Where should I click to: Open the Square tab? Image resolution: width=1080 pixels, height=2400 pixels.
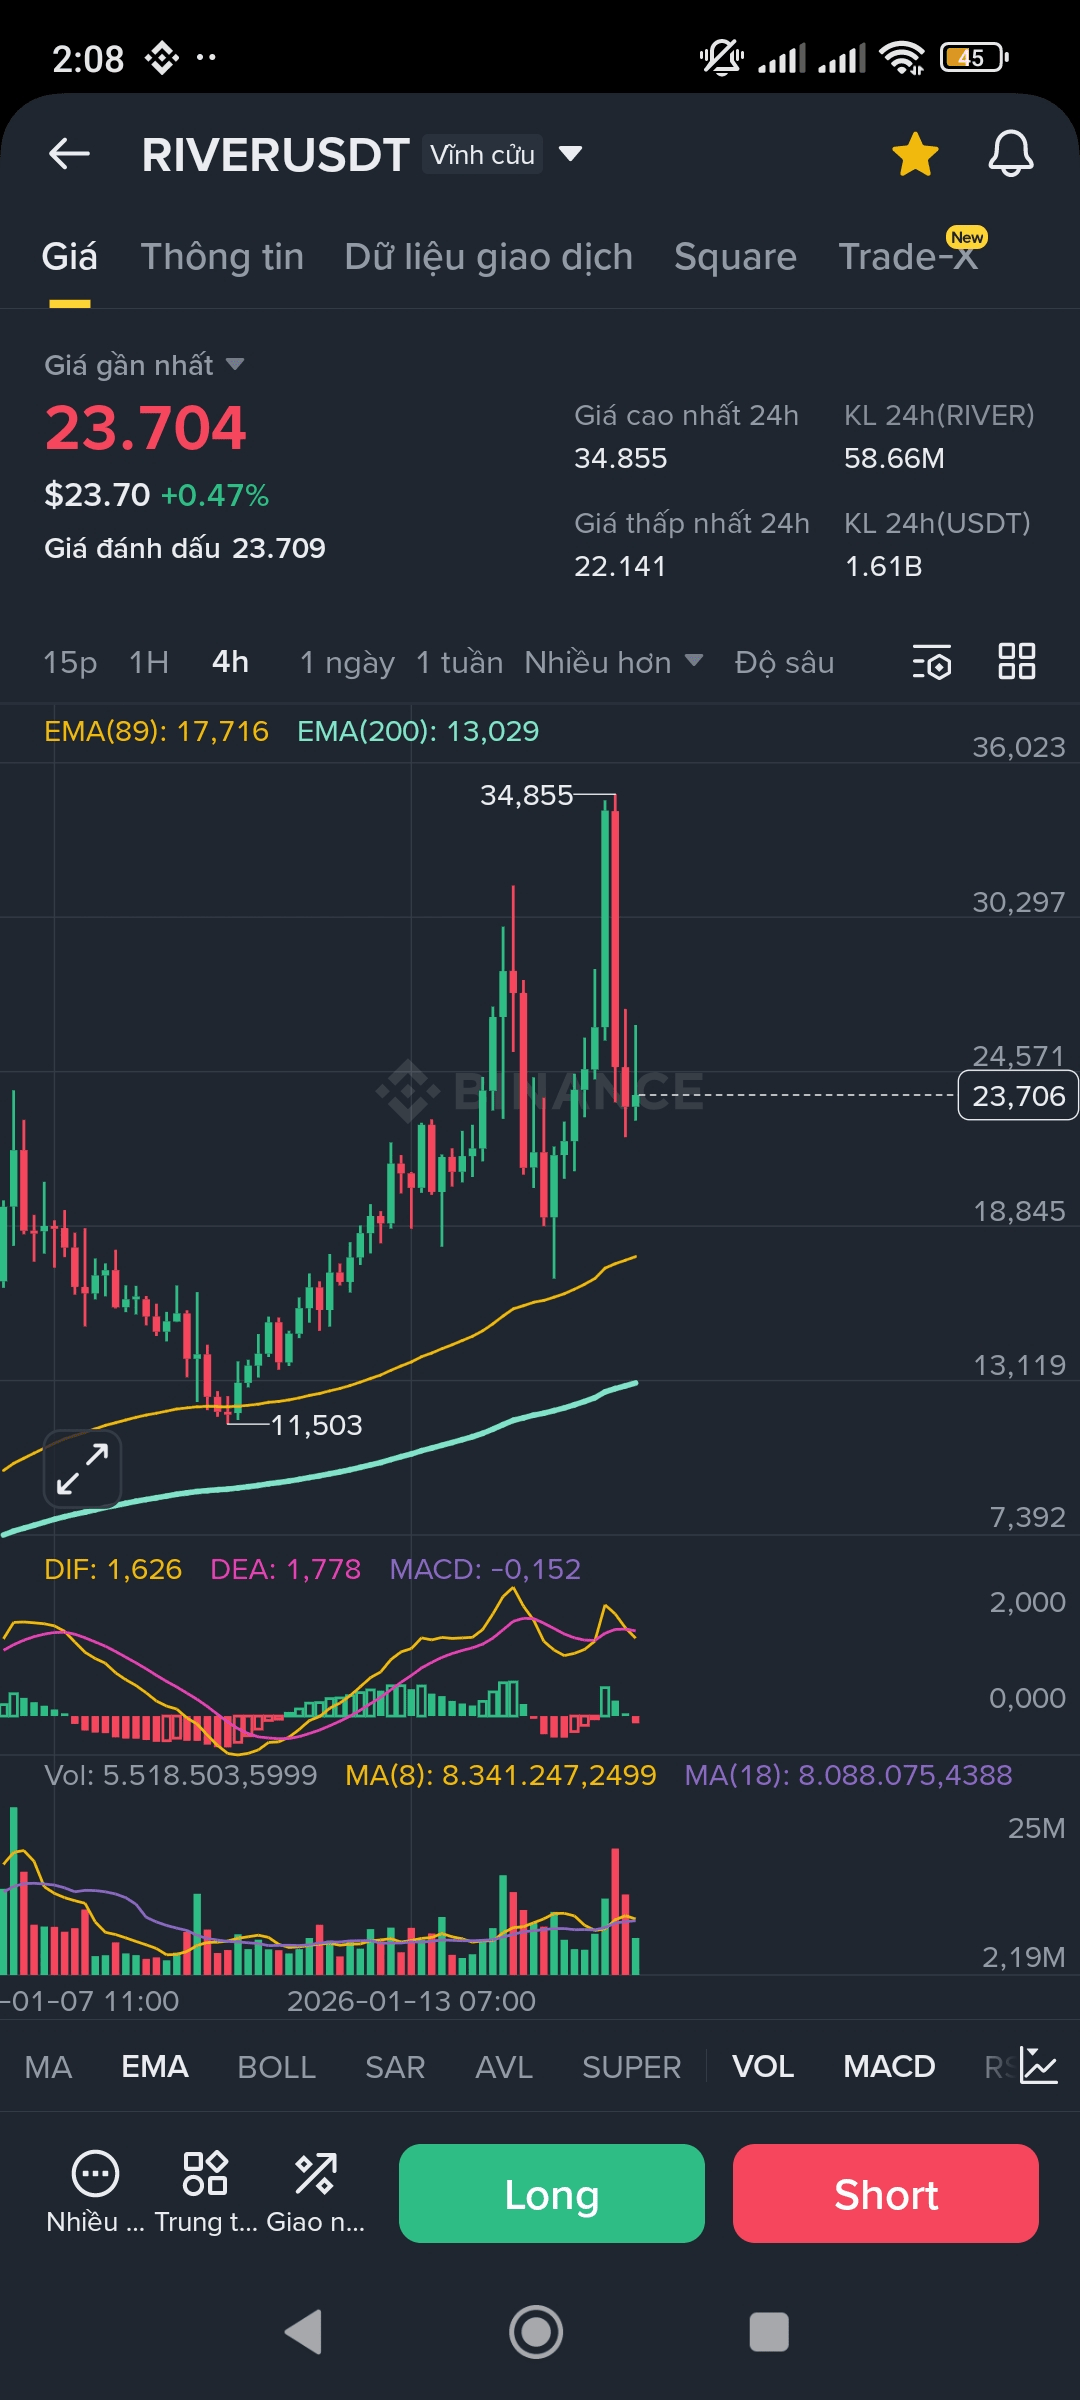pos(735,257)
